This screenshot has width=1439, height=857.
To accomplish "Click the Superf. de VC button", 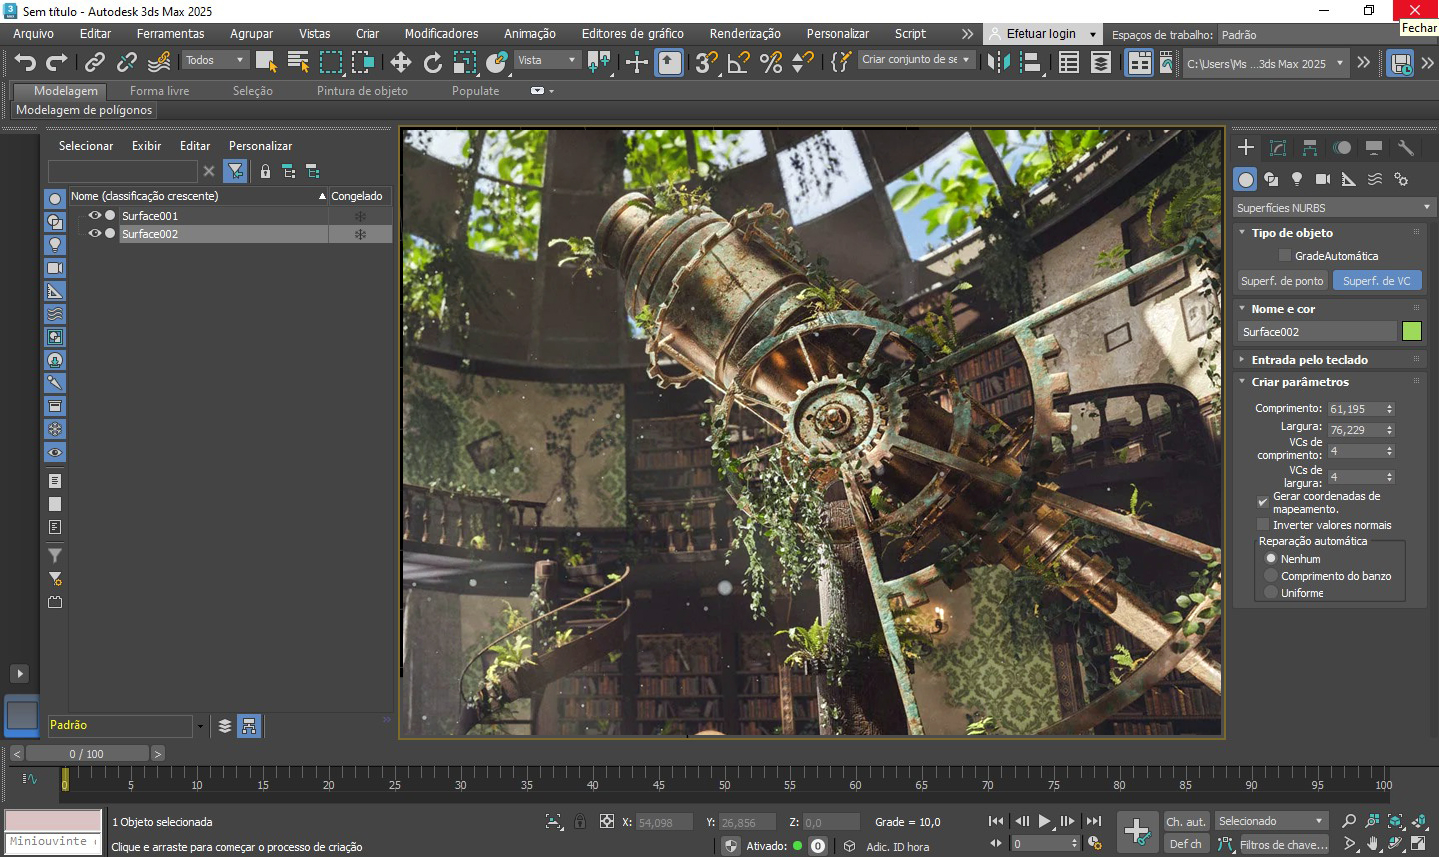I will tap(1376, 281).
